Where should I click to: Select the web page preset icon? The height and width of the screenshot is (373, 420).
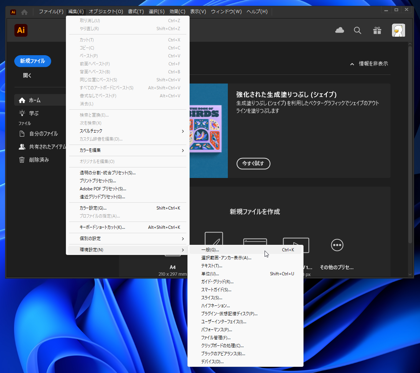(255, 242)
